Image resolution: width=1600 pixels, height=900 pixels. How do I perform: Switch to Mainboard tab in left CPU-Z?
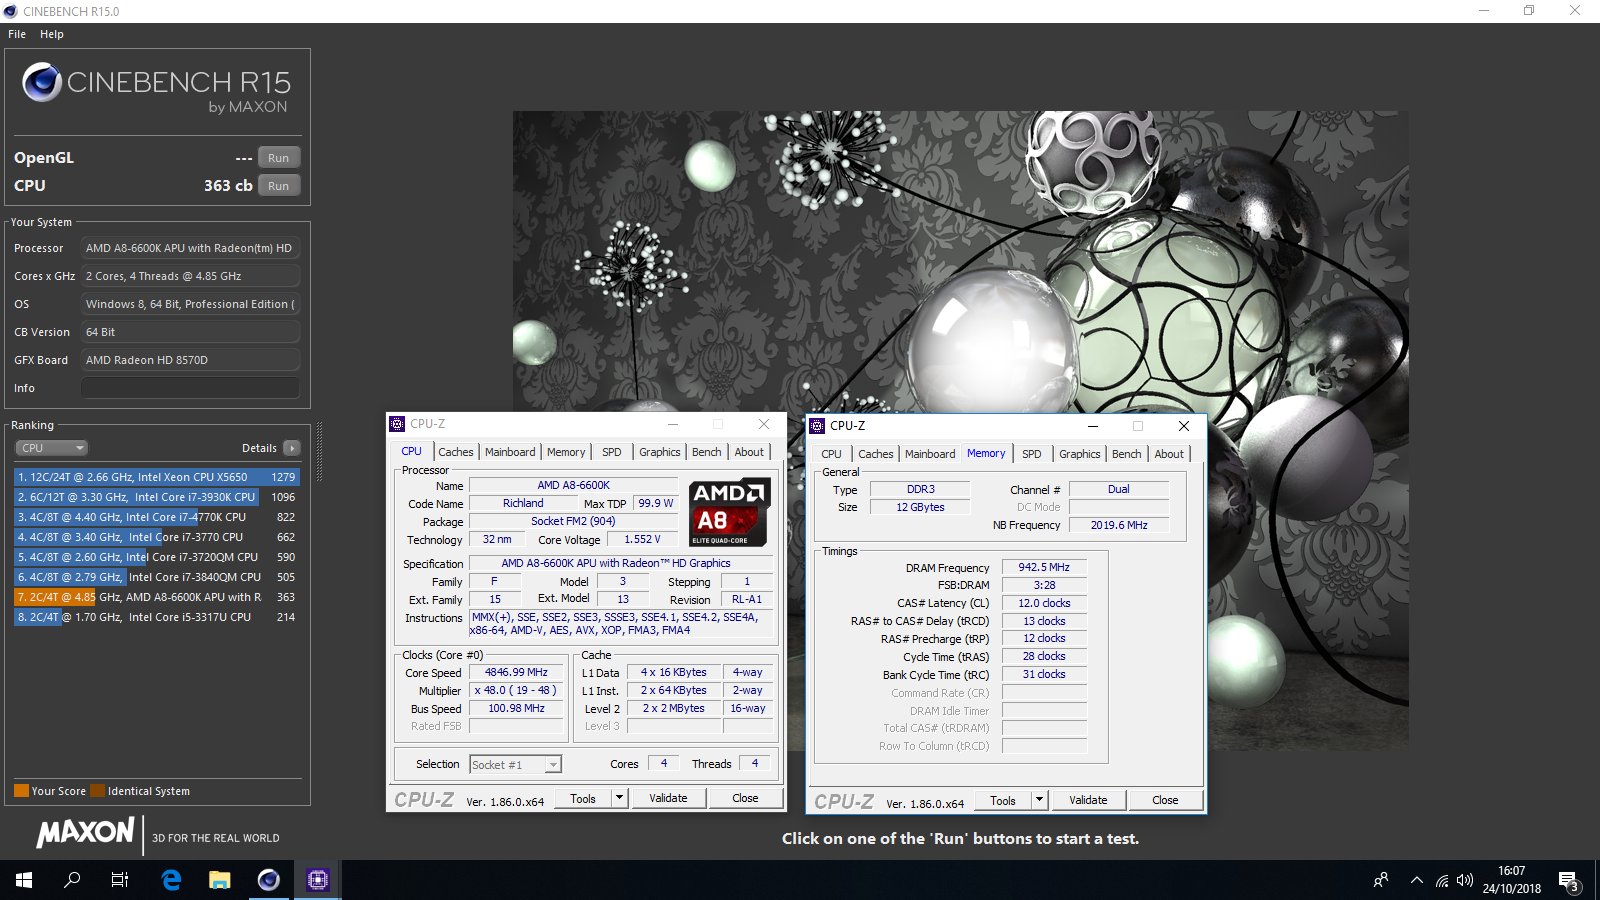point(510,452)
